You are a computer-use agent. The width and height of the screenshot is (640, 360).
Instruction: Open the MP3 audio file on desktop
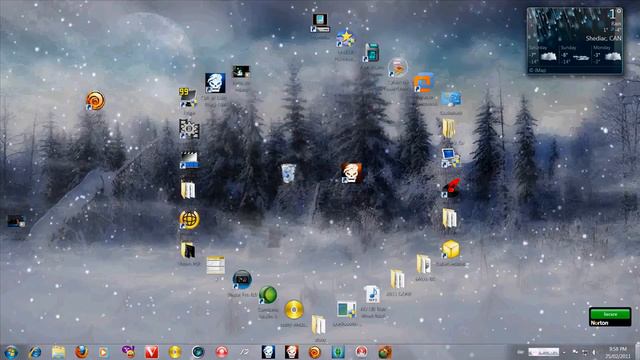(372, 295)
